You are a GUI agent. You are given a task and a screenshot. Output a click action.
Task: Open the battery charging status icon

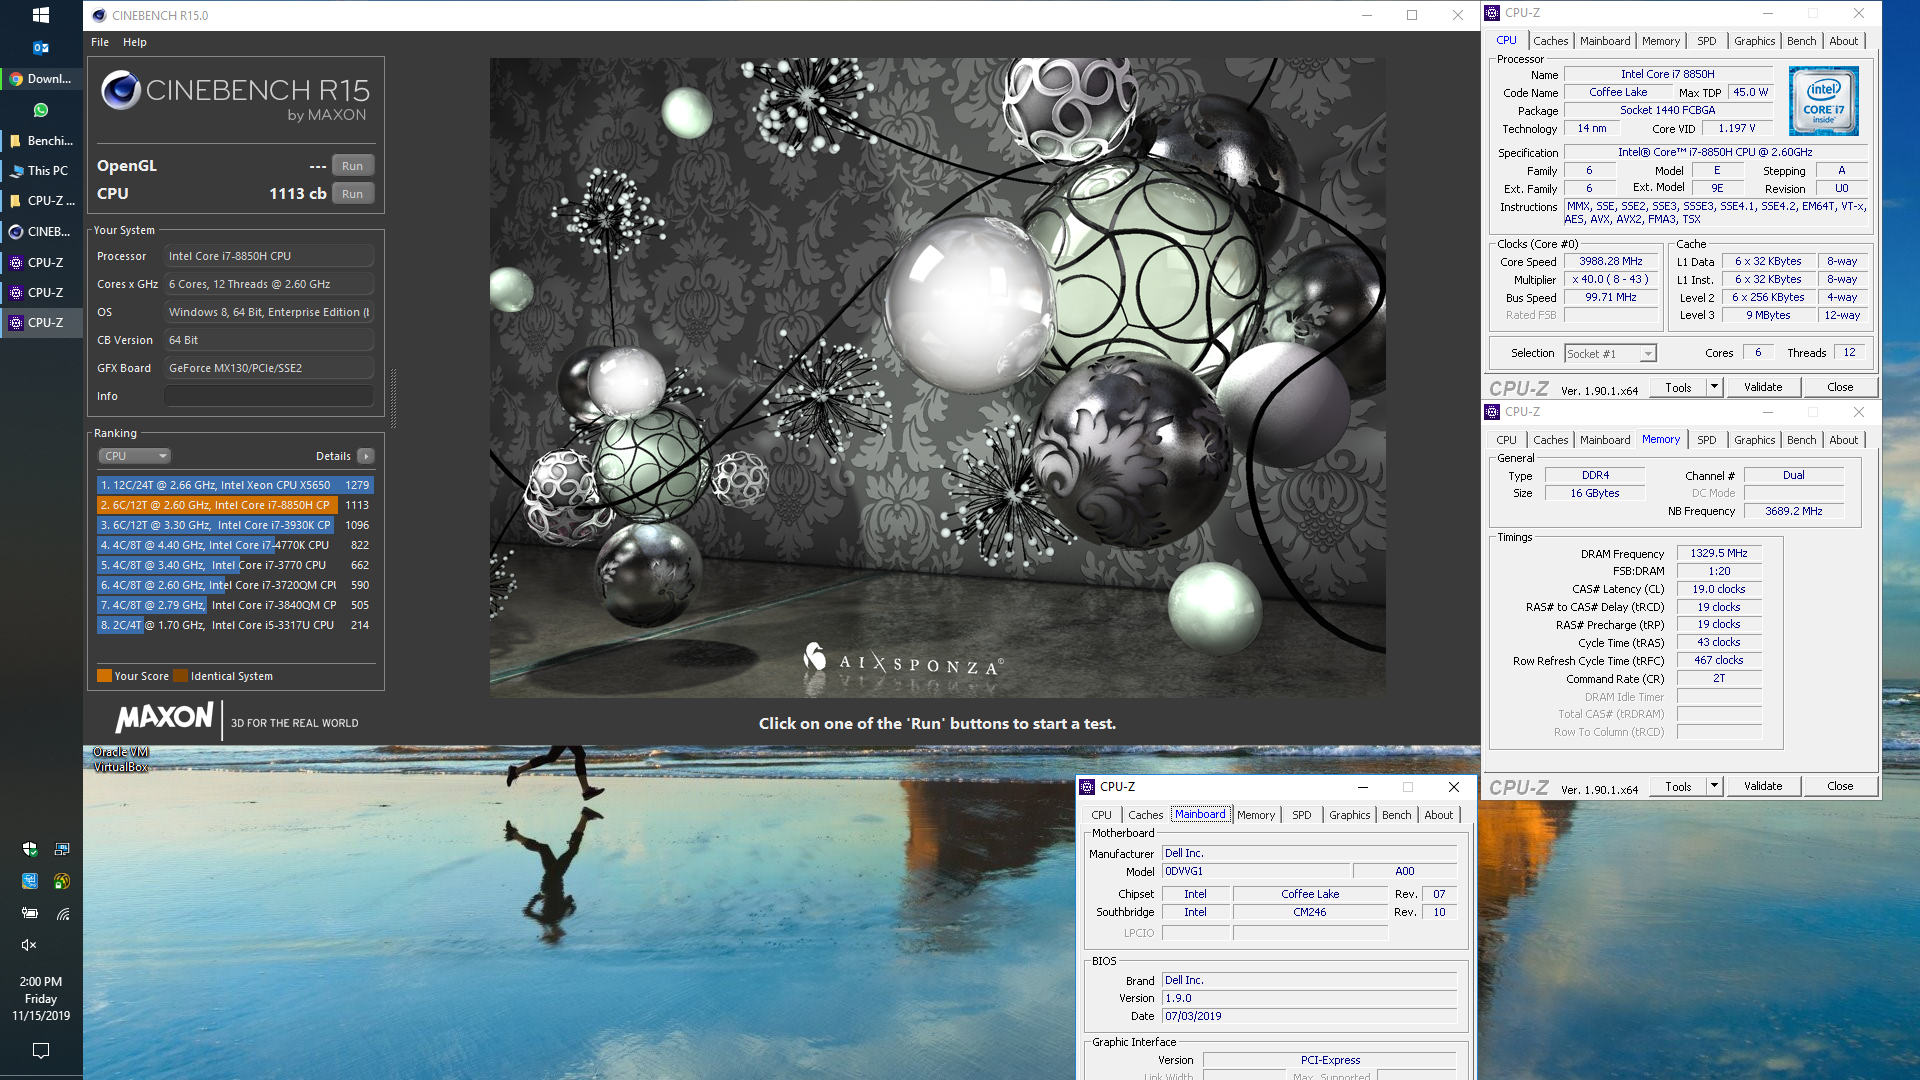point(30,913)
